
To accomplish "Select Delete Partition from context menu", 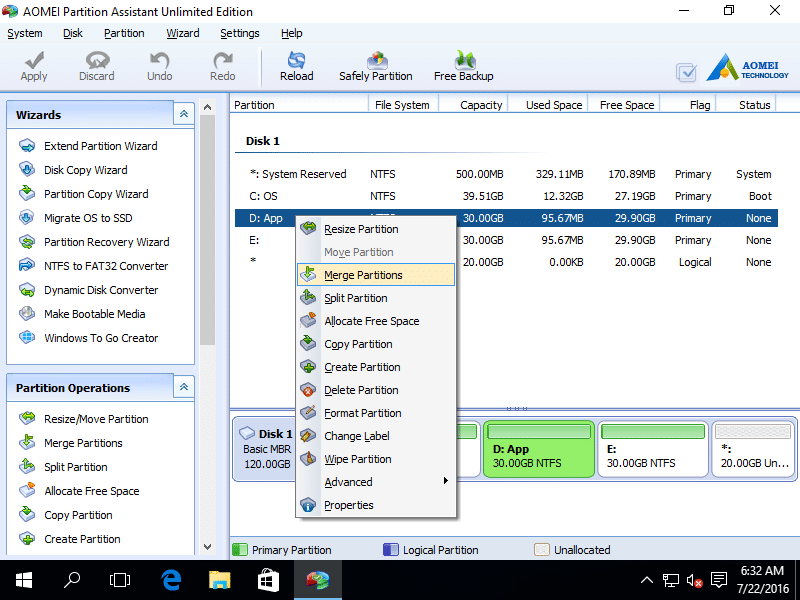I will coord(376,390).
